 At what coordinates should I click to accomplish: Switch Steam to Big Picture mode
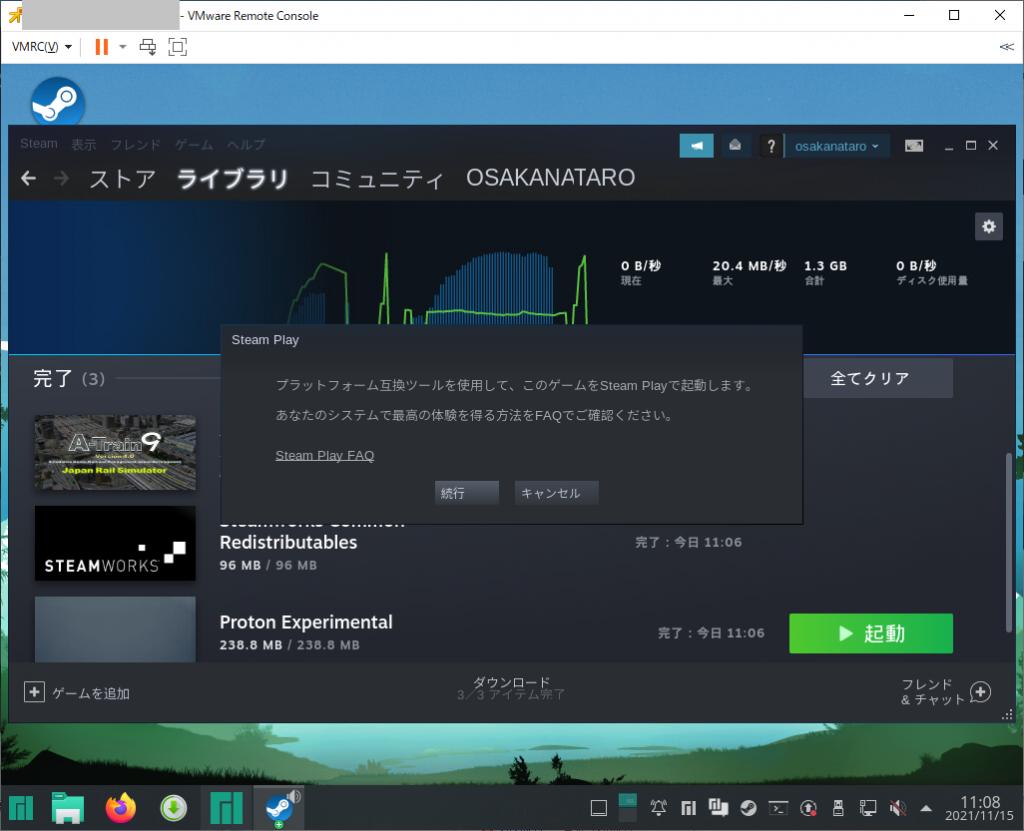[914, 146]
